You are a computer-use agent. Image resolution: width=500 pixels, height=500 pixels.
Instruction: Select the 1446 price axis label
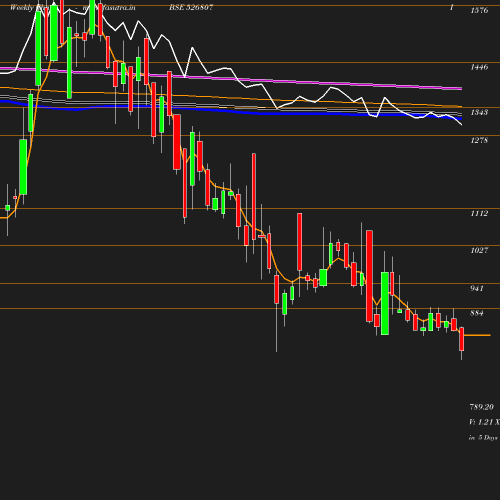479,67
